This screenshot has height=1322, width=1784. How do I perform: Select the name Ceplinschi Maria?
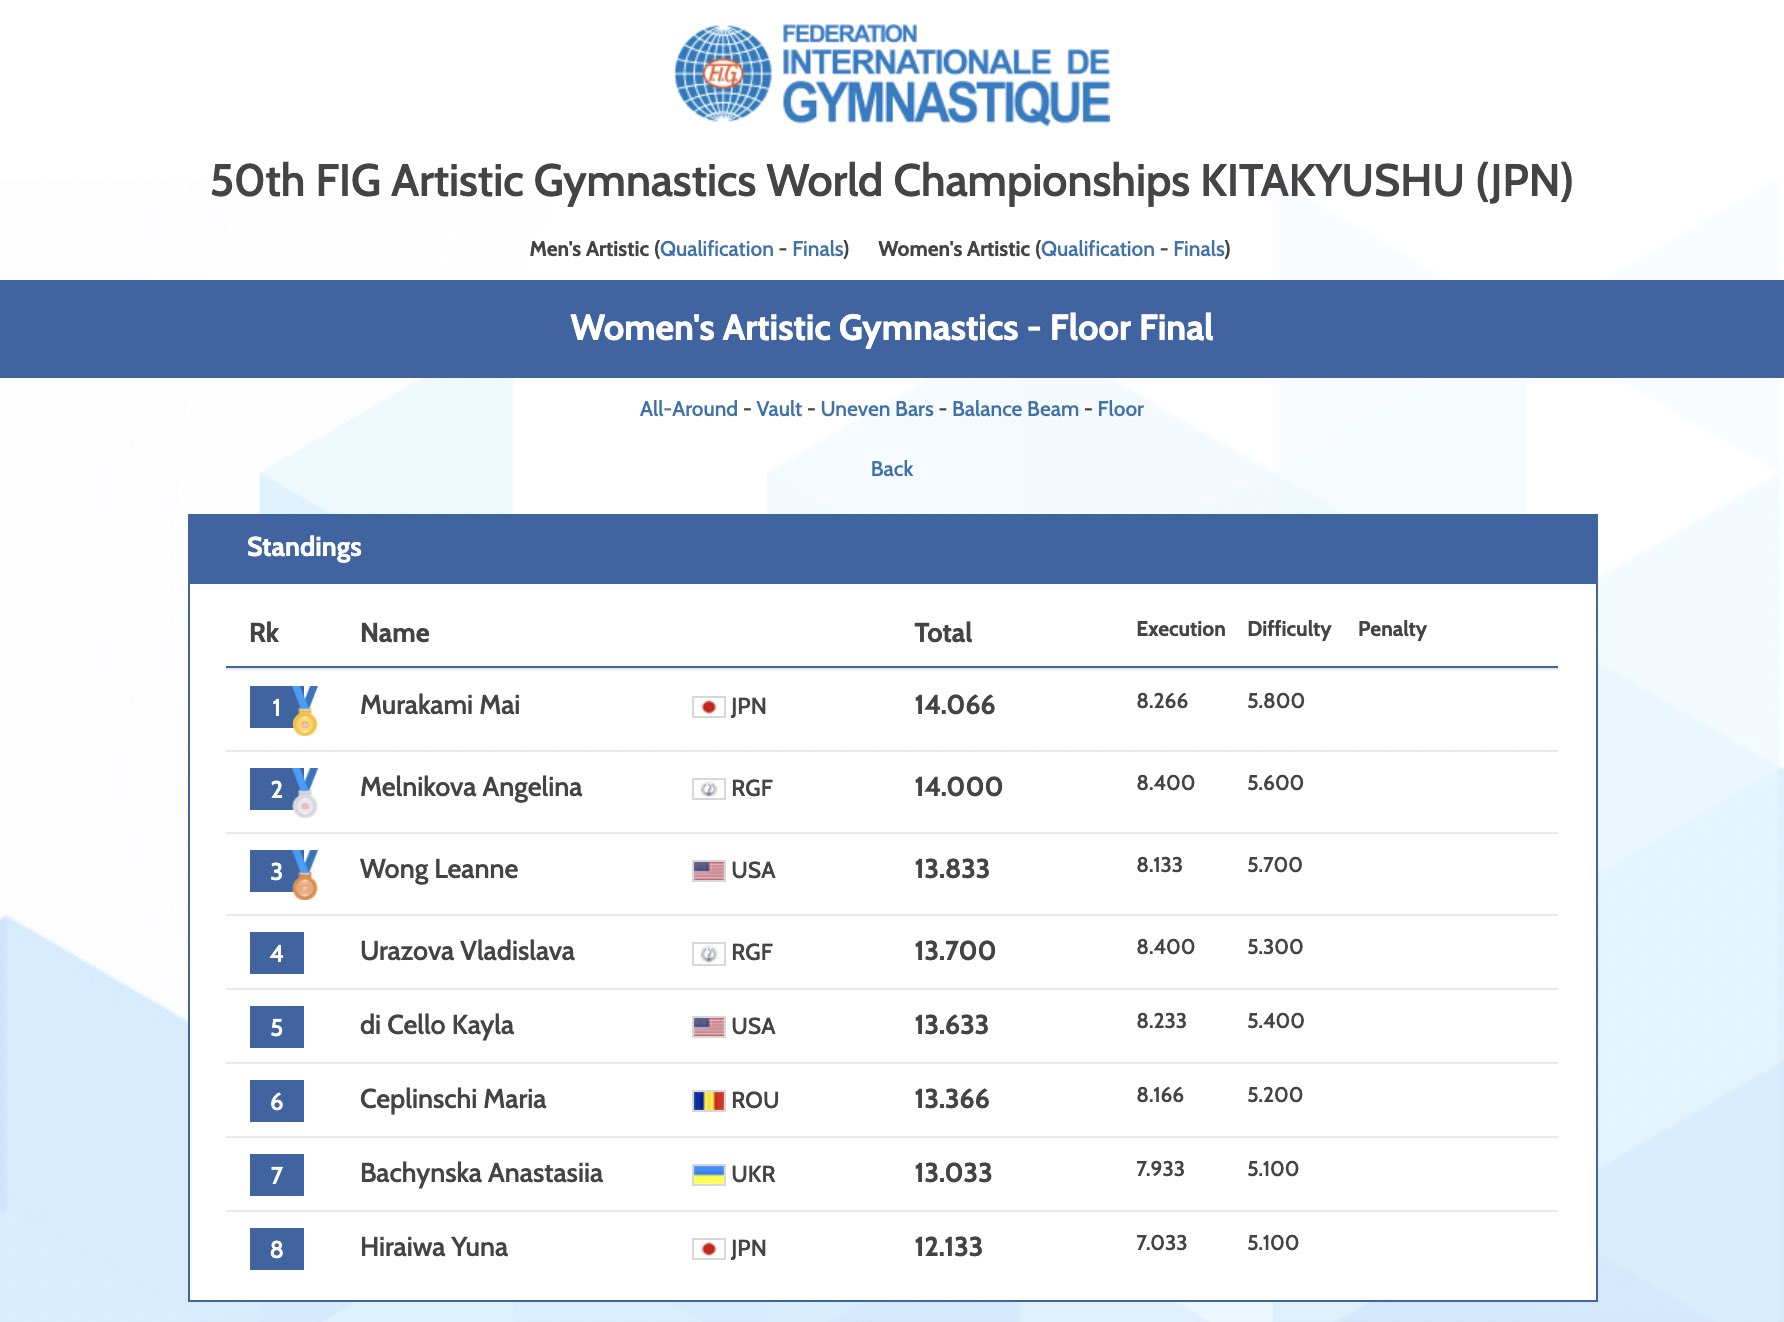tap(453, 1099)
